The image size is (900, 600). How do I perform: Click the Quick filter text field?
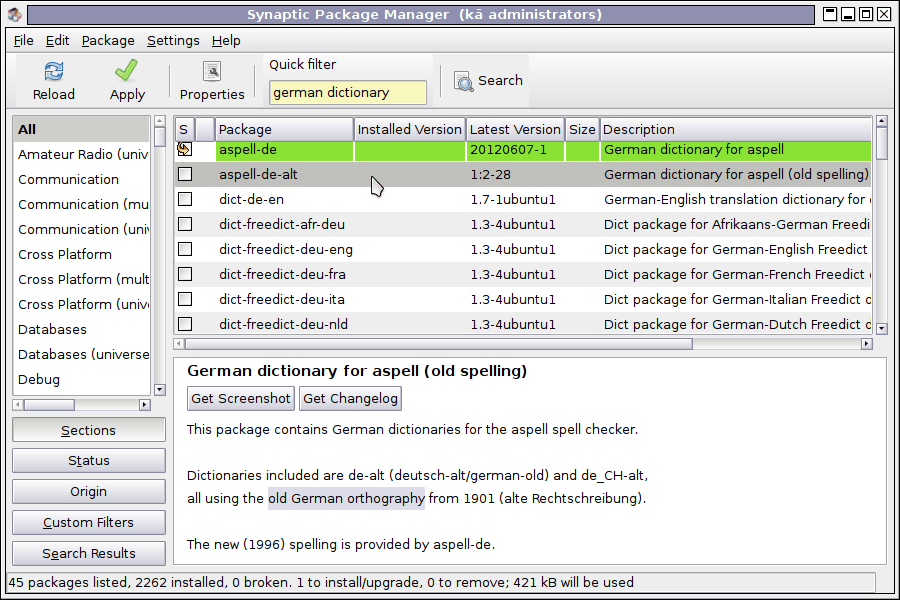[347, 92]
